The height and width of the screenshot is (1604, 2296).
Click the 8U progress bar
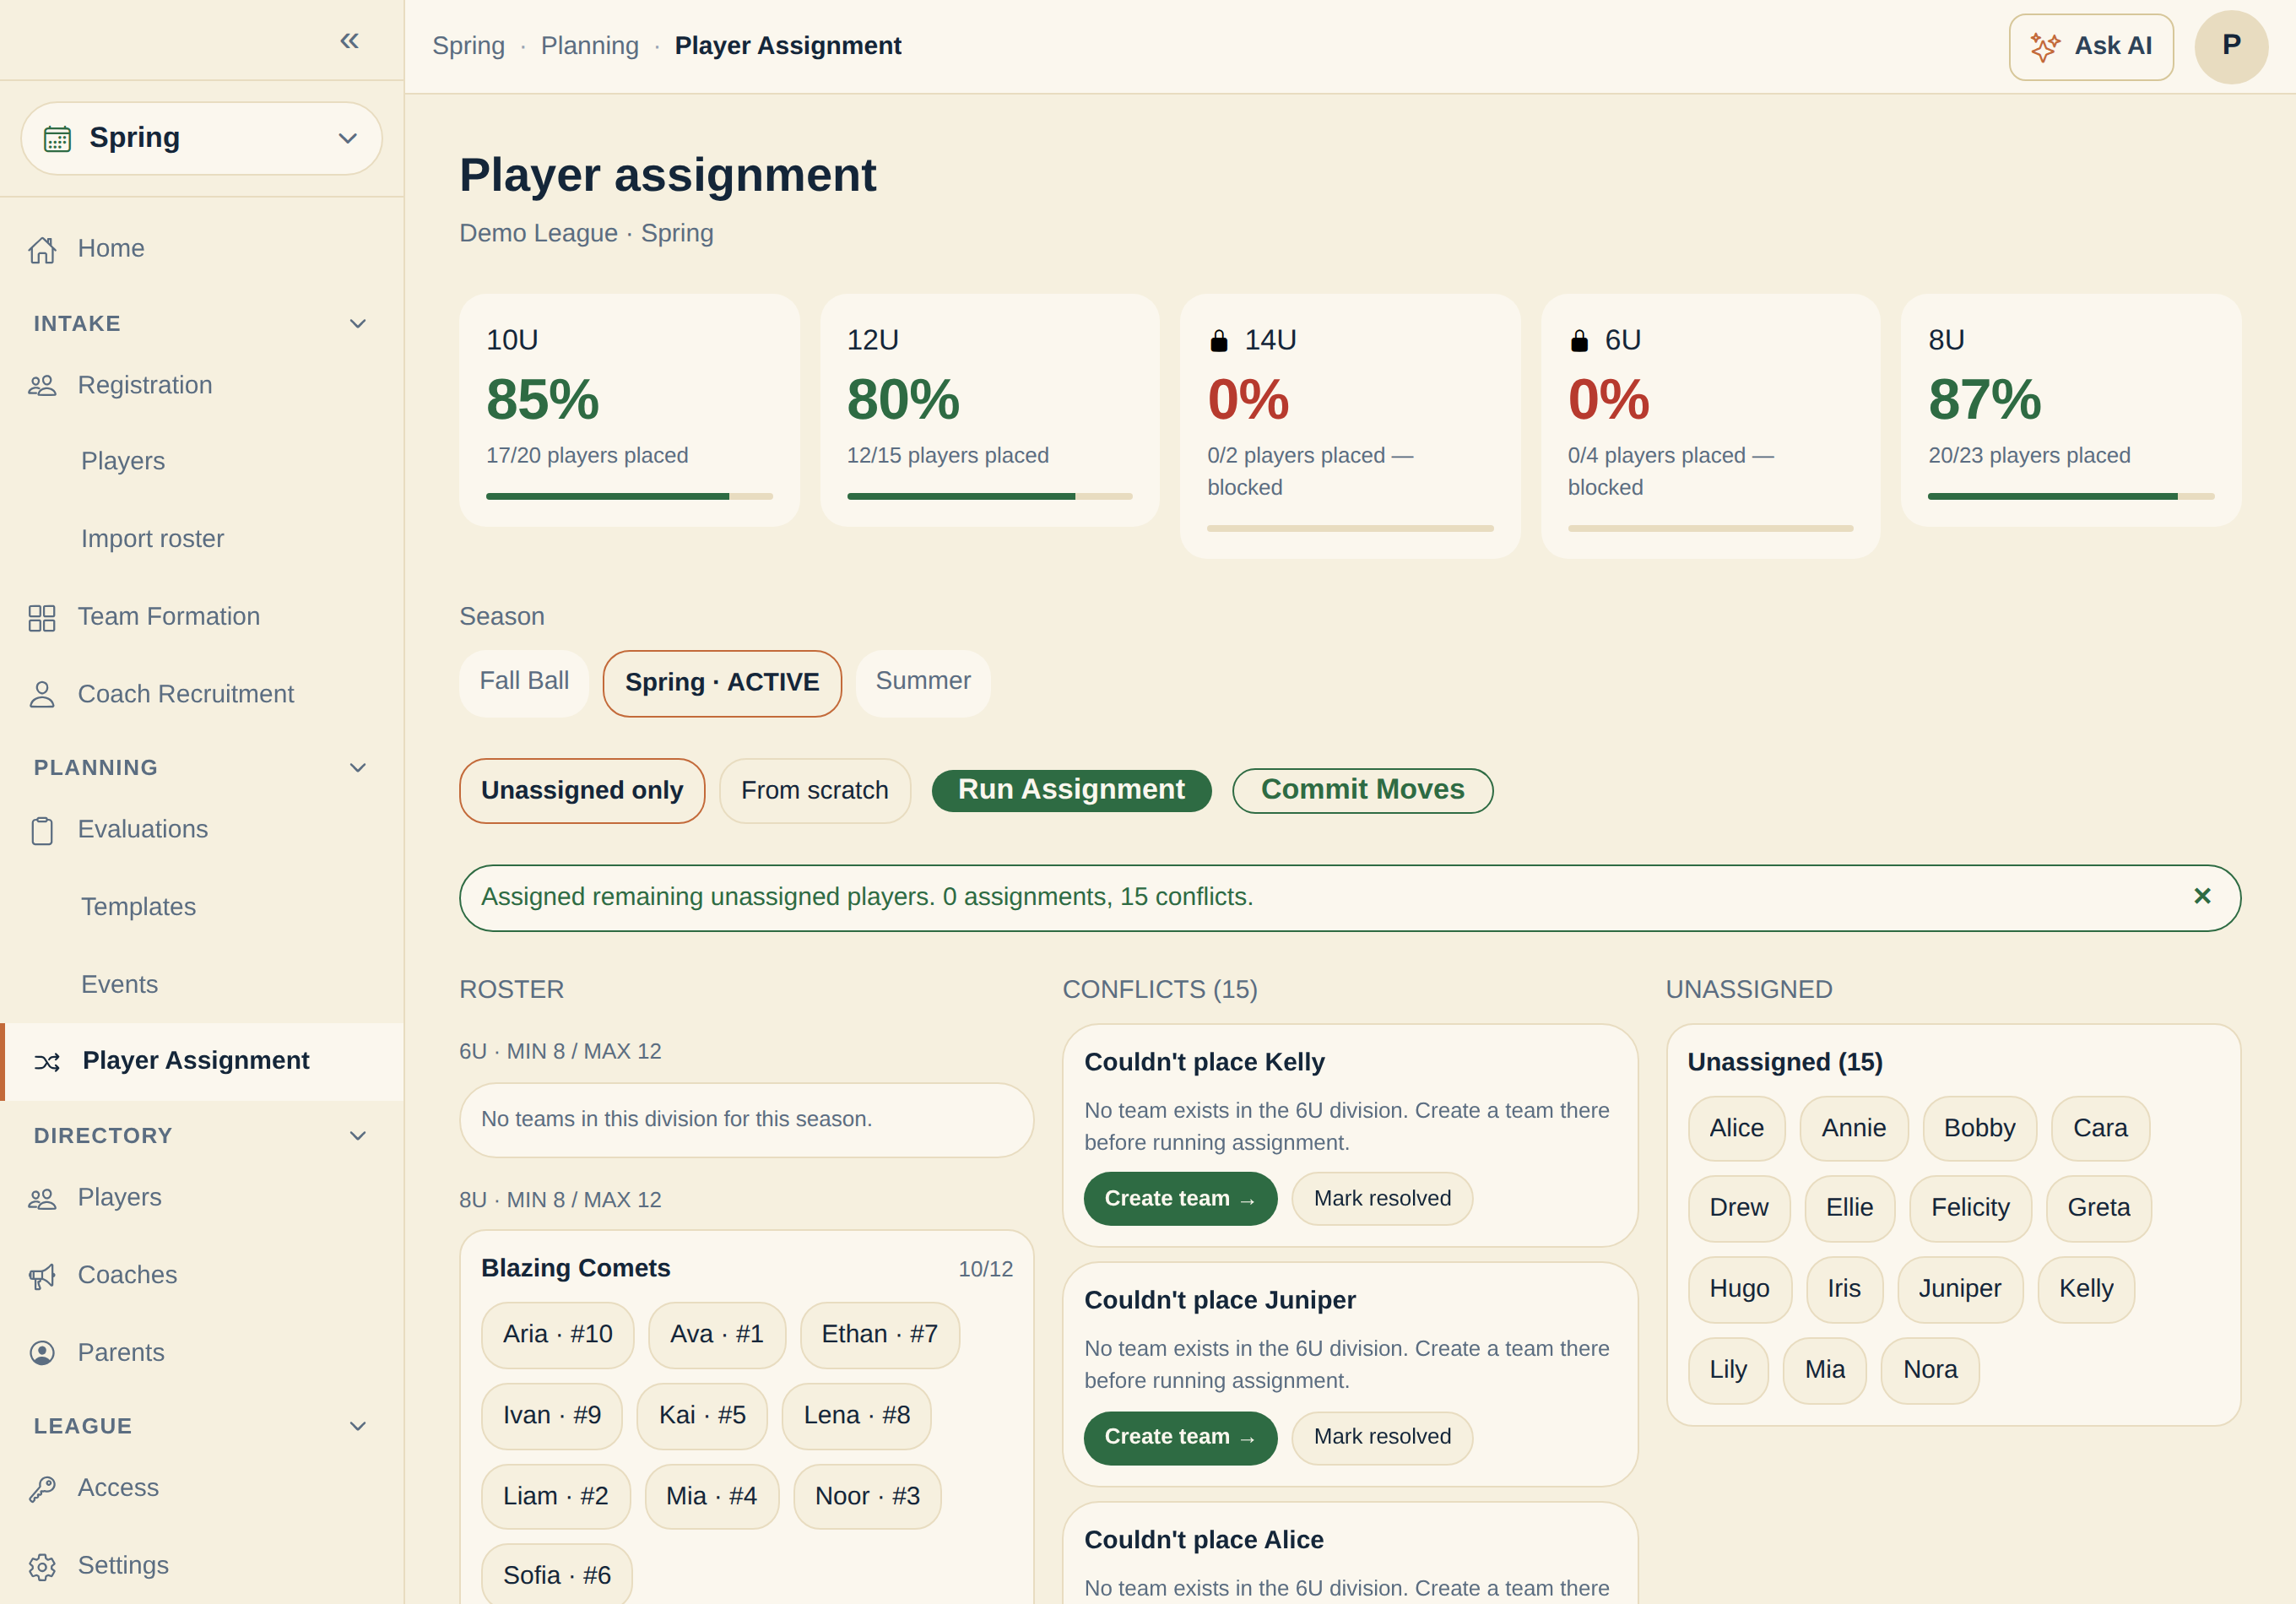[2071, 496]
